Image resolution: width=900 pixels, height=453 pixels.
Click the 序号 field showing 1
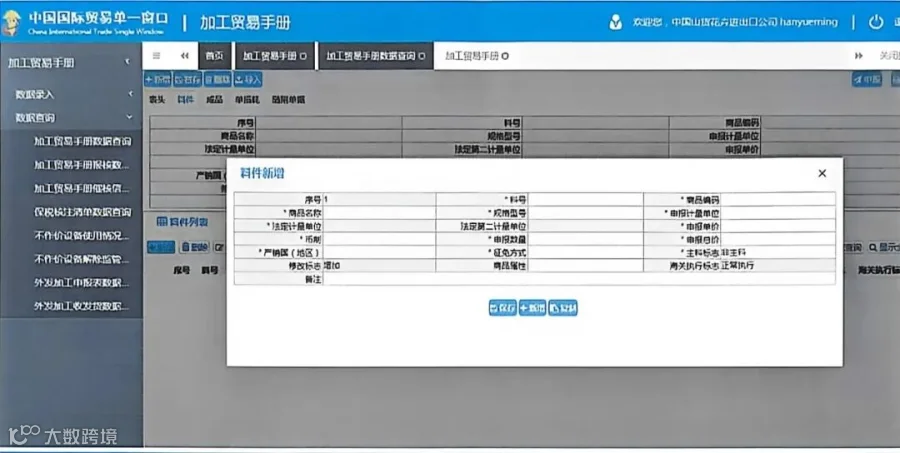(x=379, y=200)
